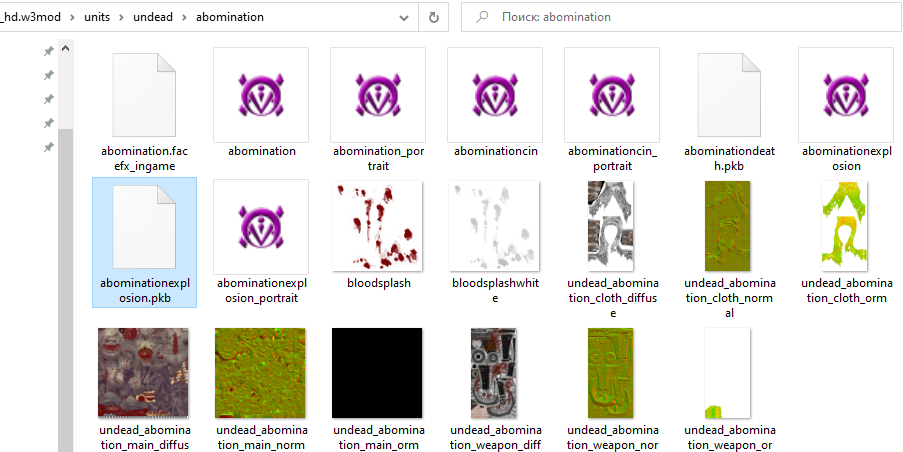Select abomination_portrait file icon
Viewport: 903px width, 452px height.
point(378,95)
